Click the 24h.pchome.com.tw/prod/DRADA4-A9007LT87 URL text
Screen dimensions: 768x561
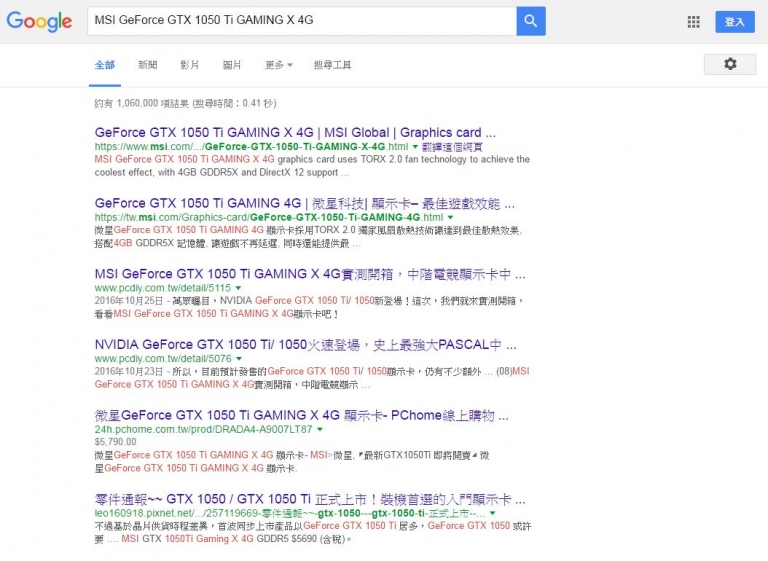[x=203, y=429]
